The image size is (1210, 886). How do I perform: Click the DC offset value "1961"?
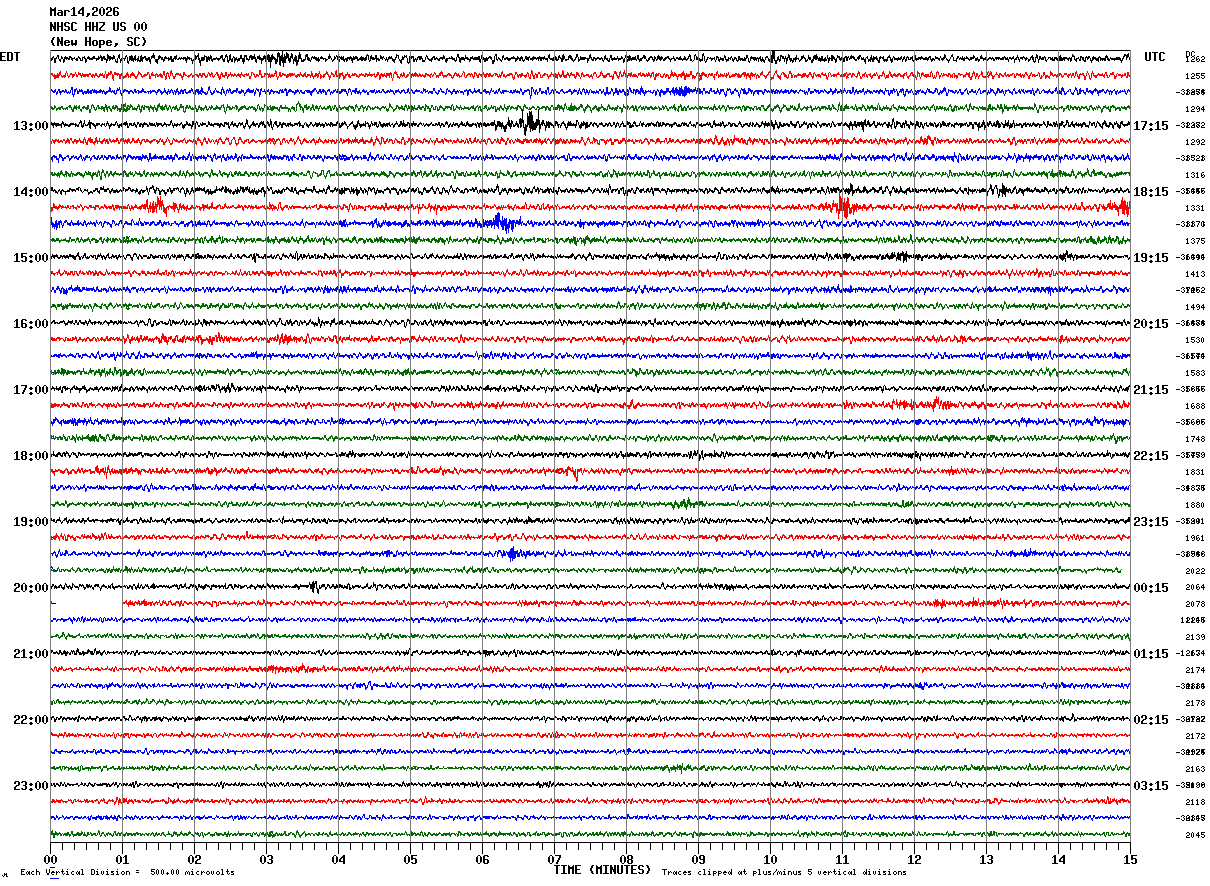(1195, 538)
